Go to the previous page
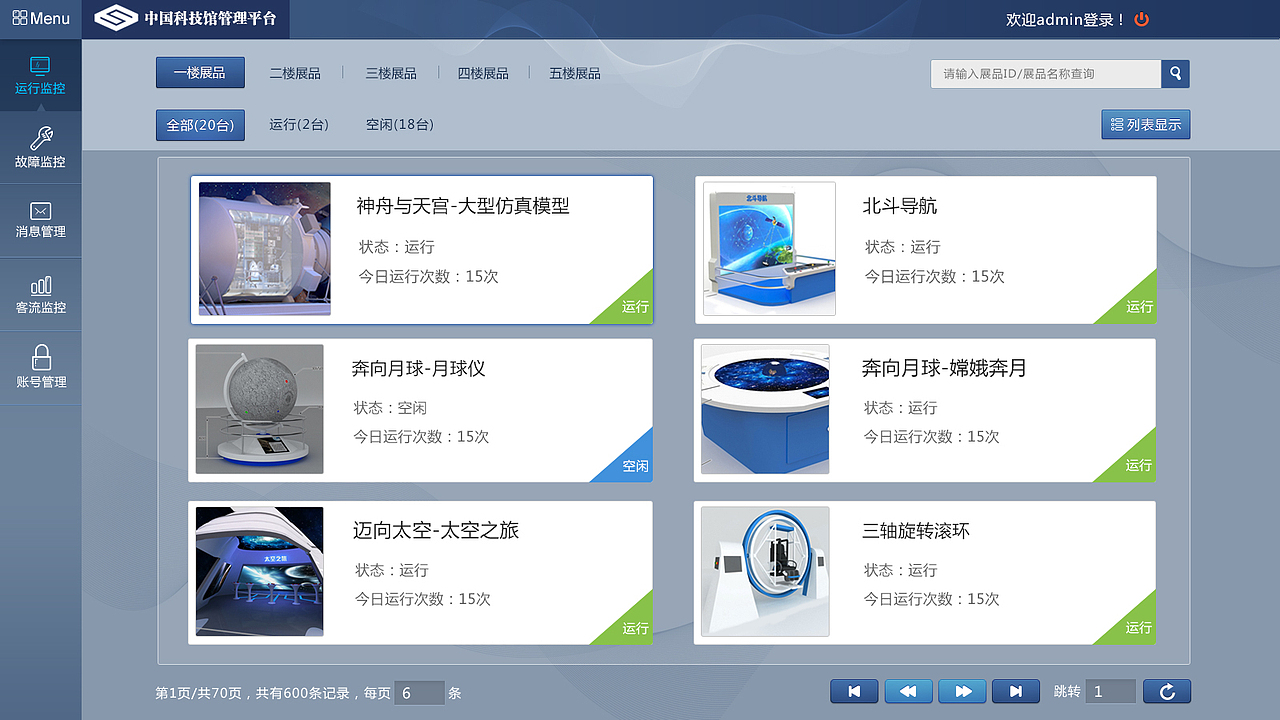This screenshot has width=1280, height=720. (x=908, y=691)
